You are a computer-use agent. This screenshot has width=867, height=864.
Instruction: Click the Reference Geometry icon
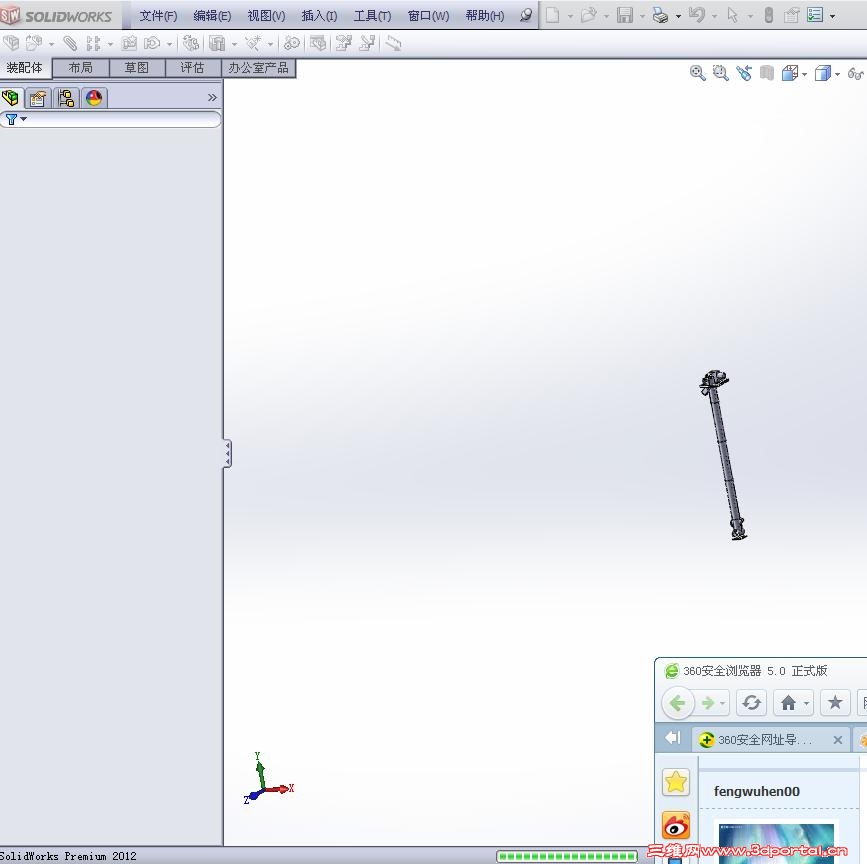coord(253,43)
